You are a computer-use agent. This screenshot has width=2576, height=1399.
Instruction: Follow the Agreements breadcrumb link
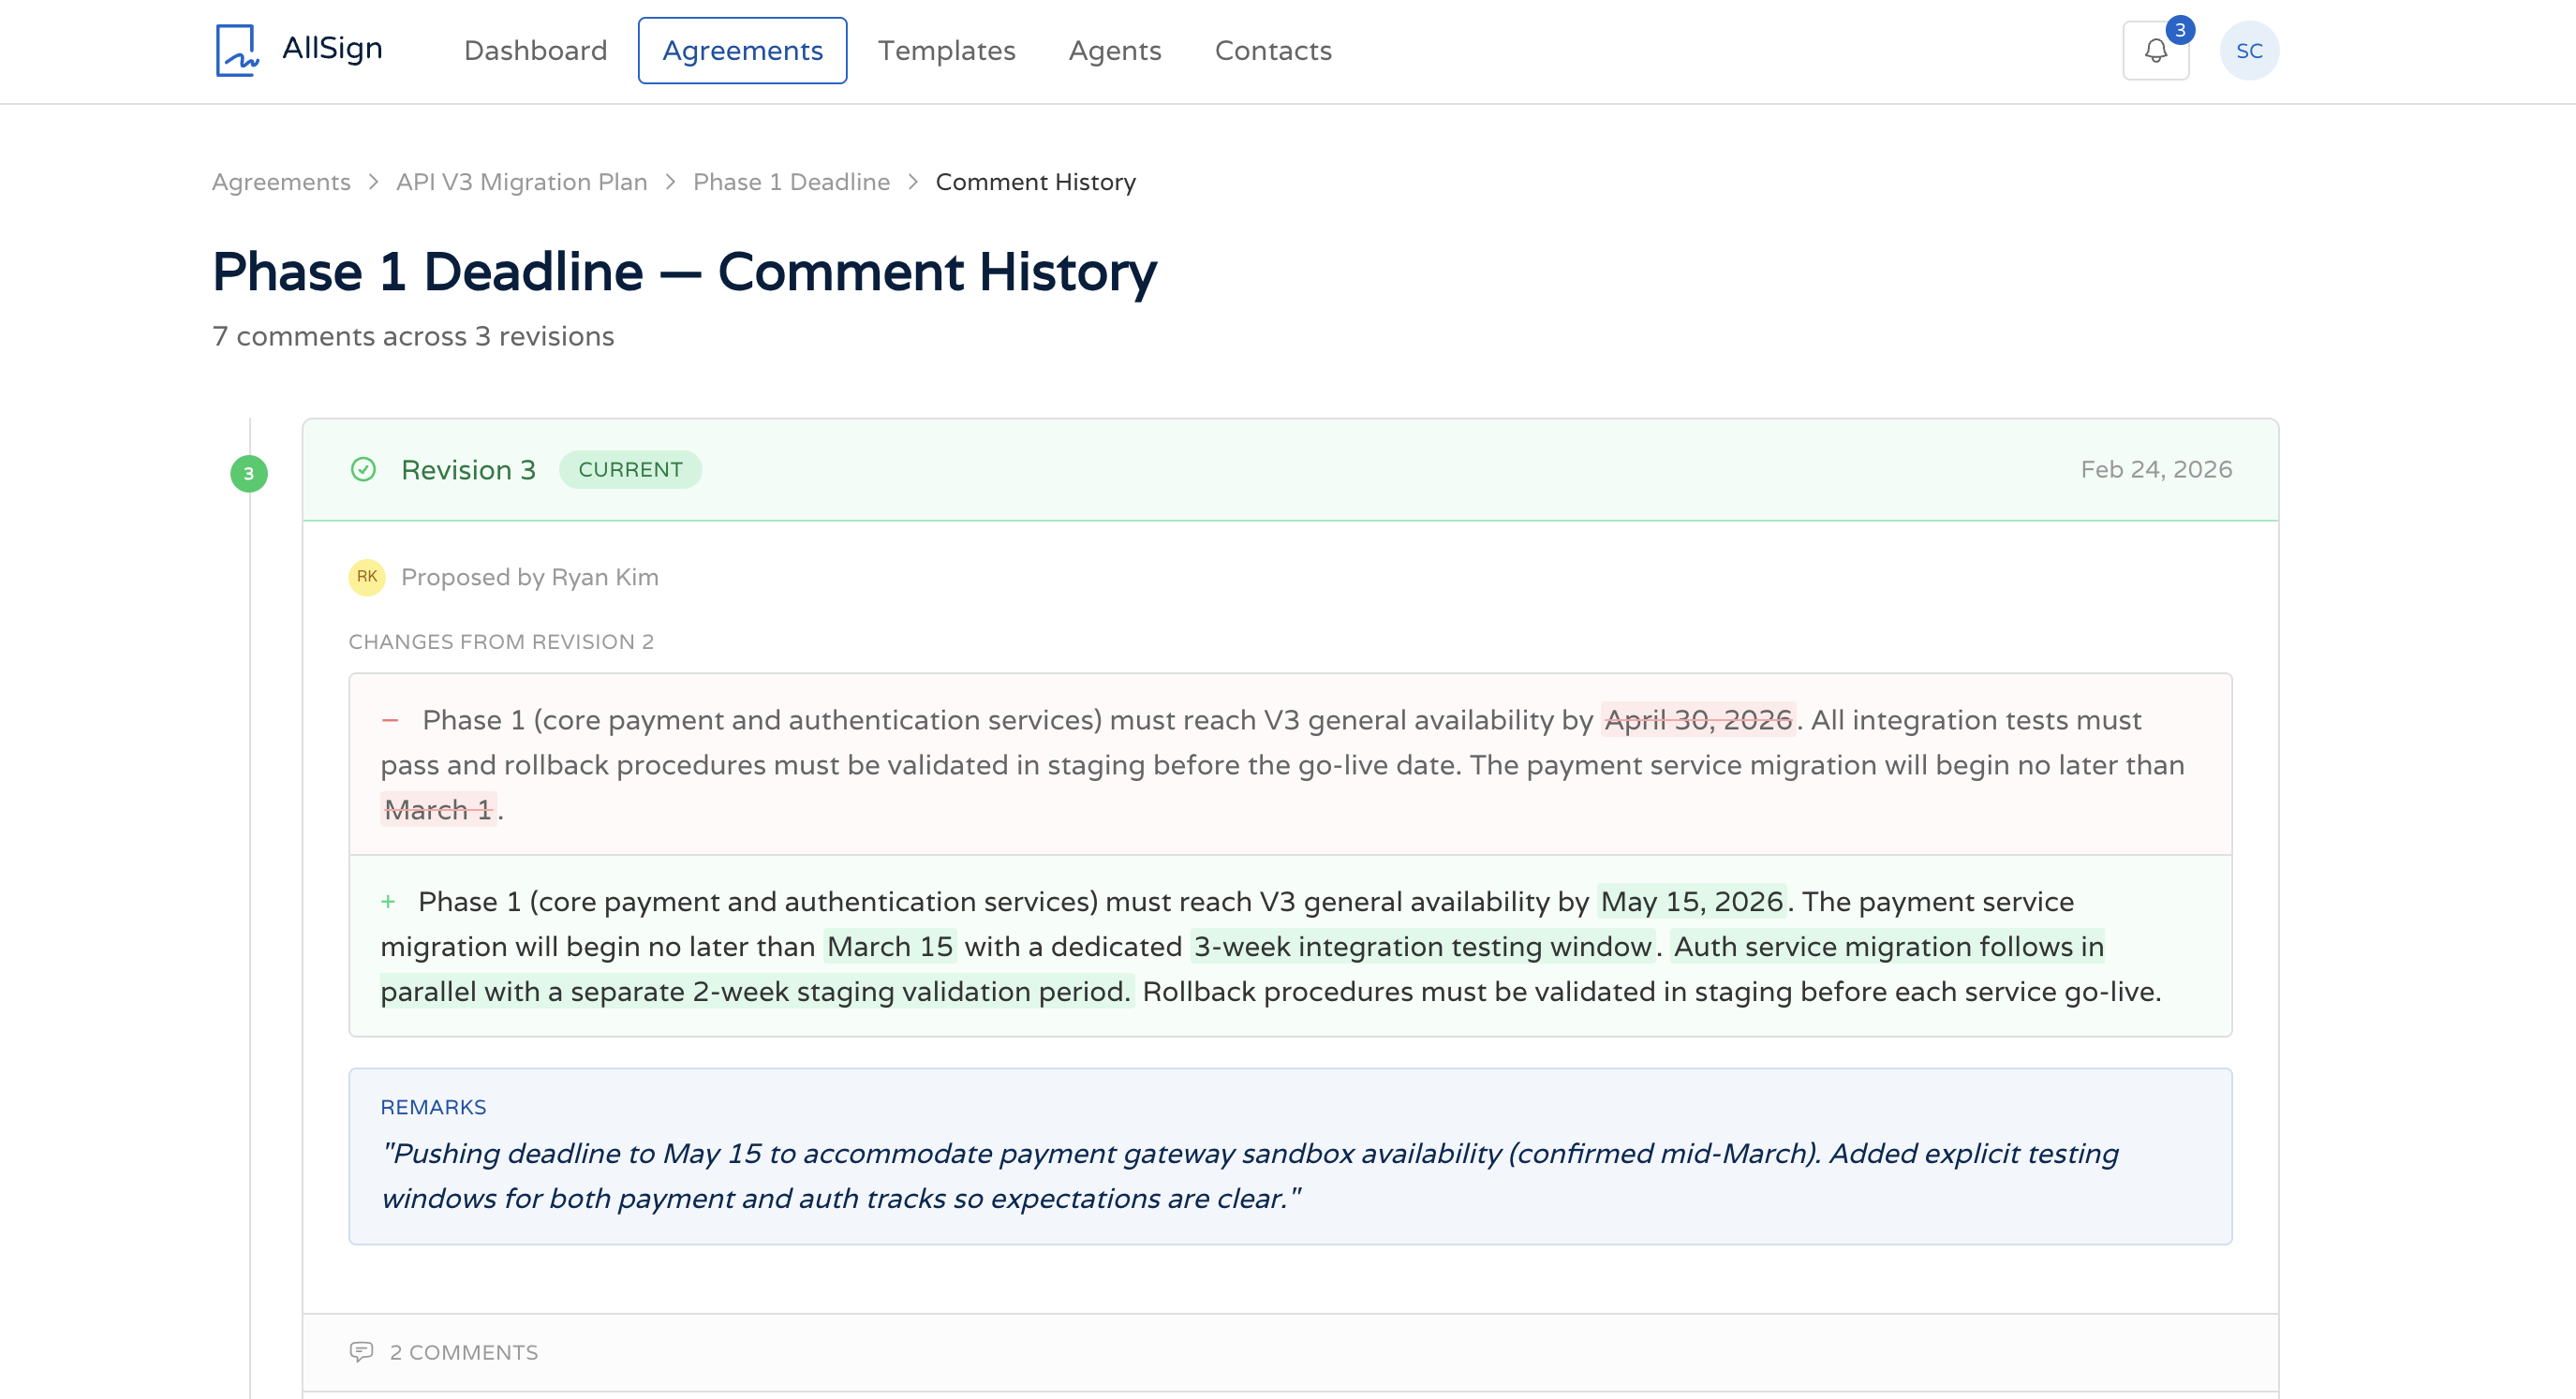tap(281, 181)
